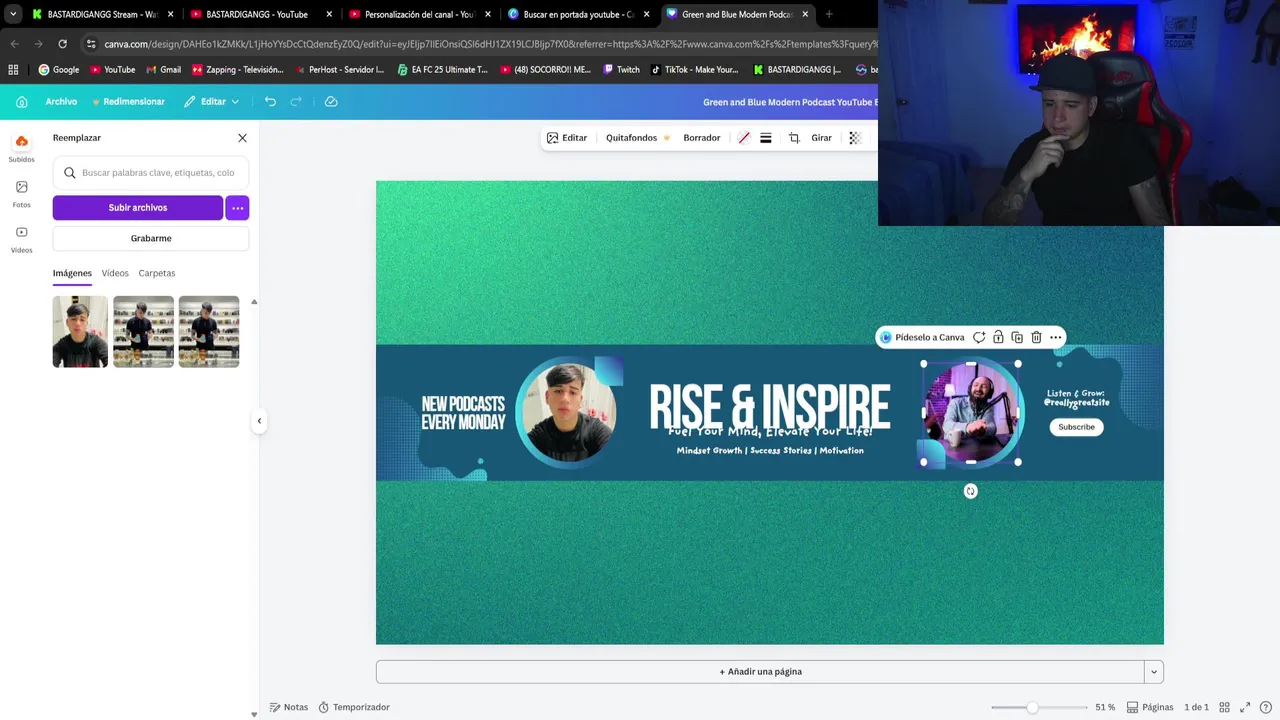Click the add comment icon
Viewport: 1280px width, 720px height.
coord(979,337)
